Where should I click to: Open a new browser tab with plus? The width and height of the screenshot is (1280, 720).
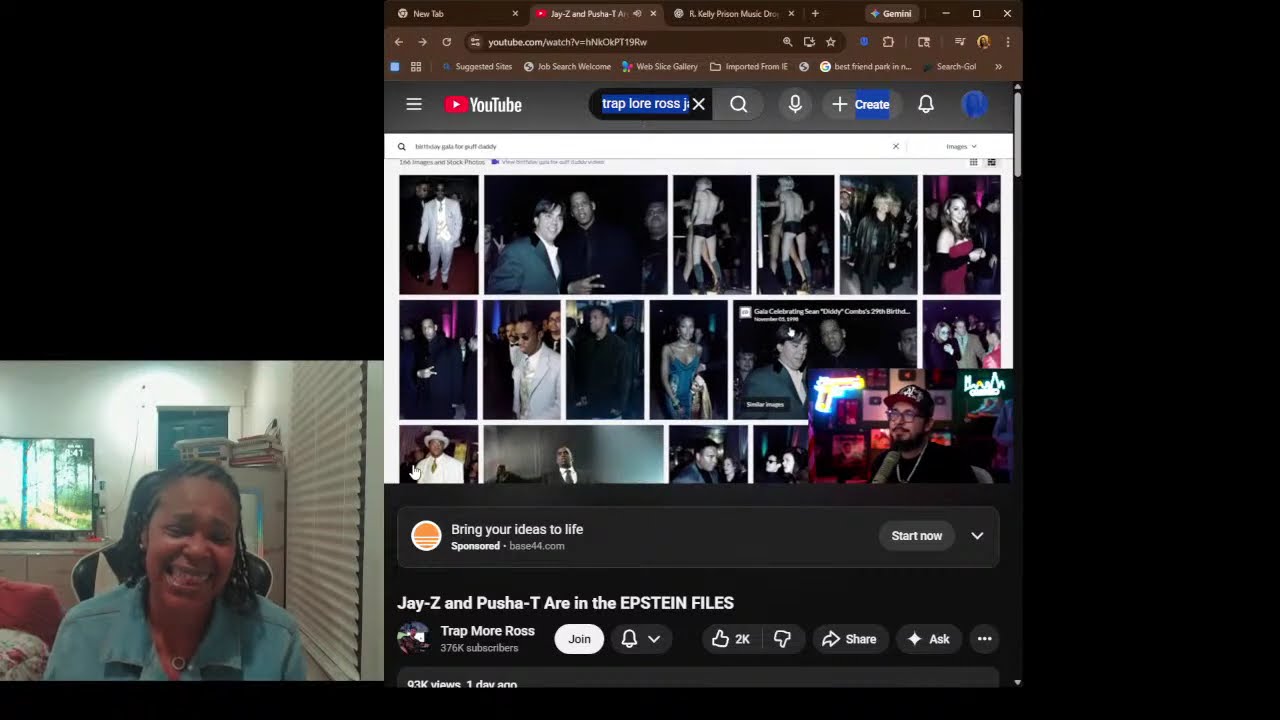tap(815, 14)
